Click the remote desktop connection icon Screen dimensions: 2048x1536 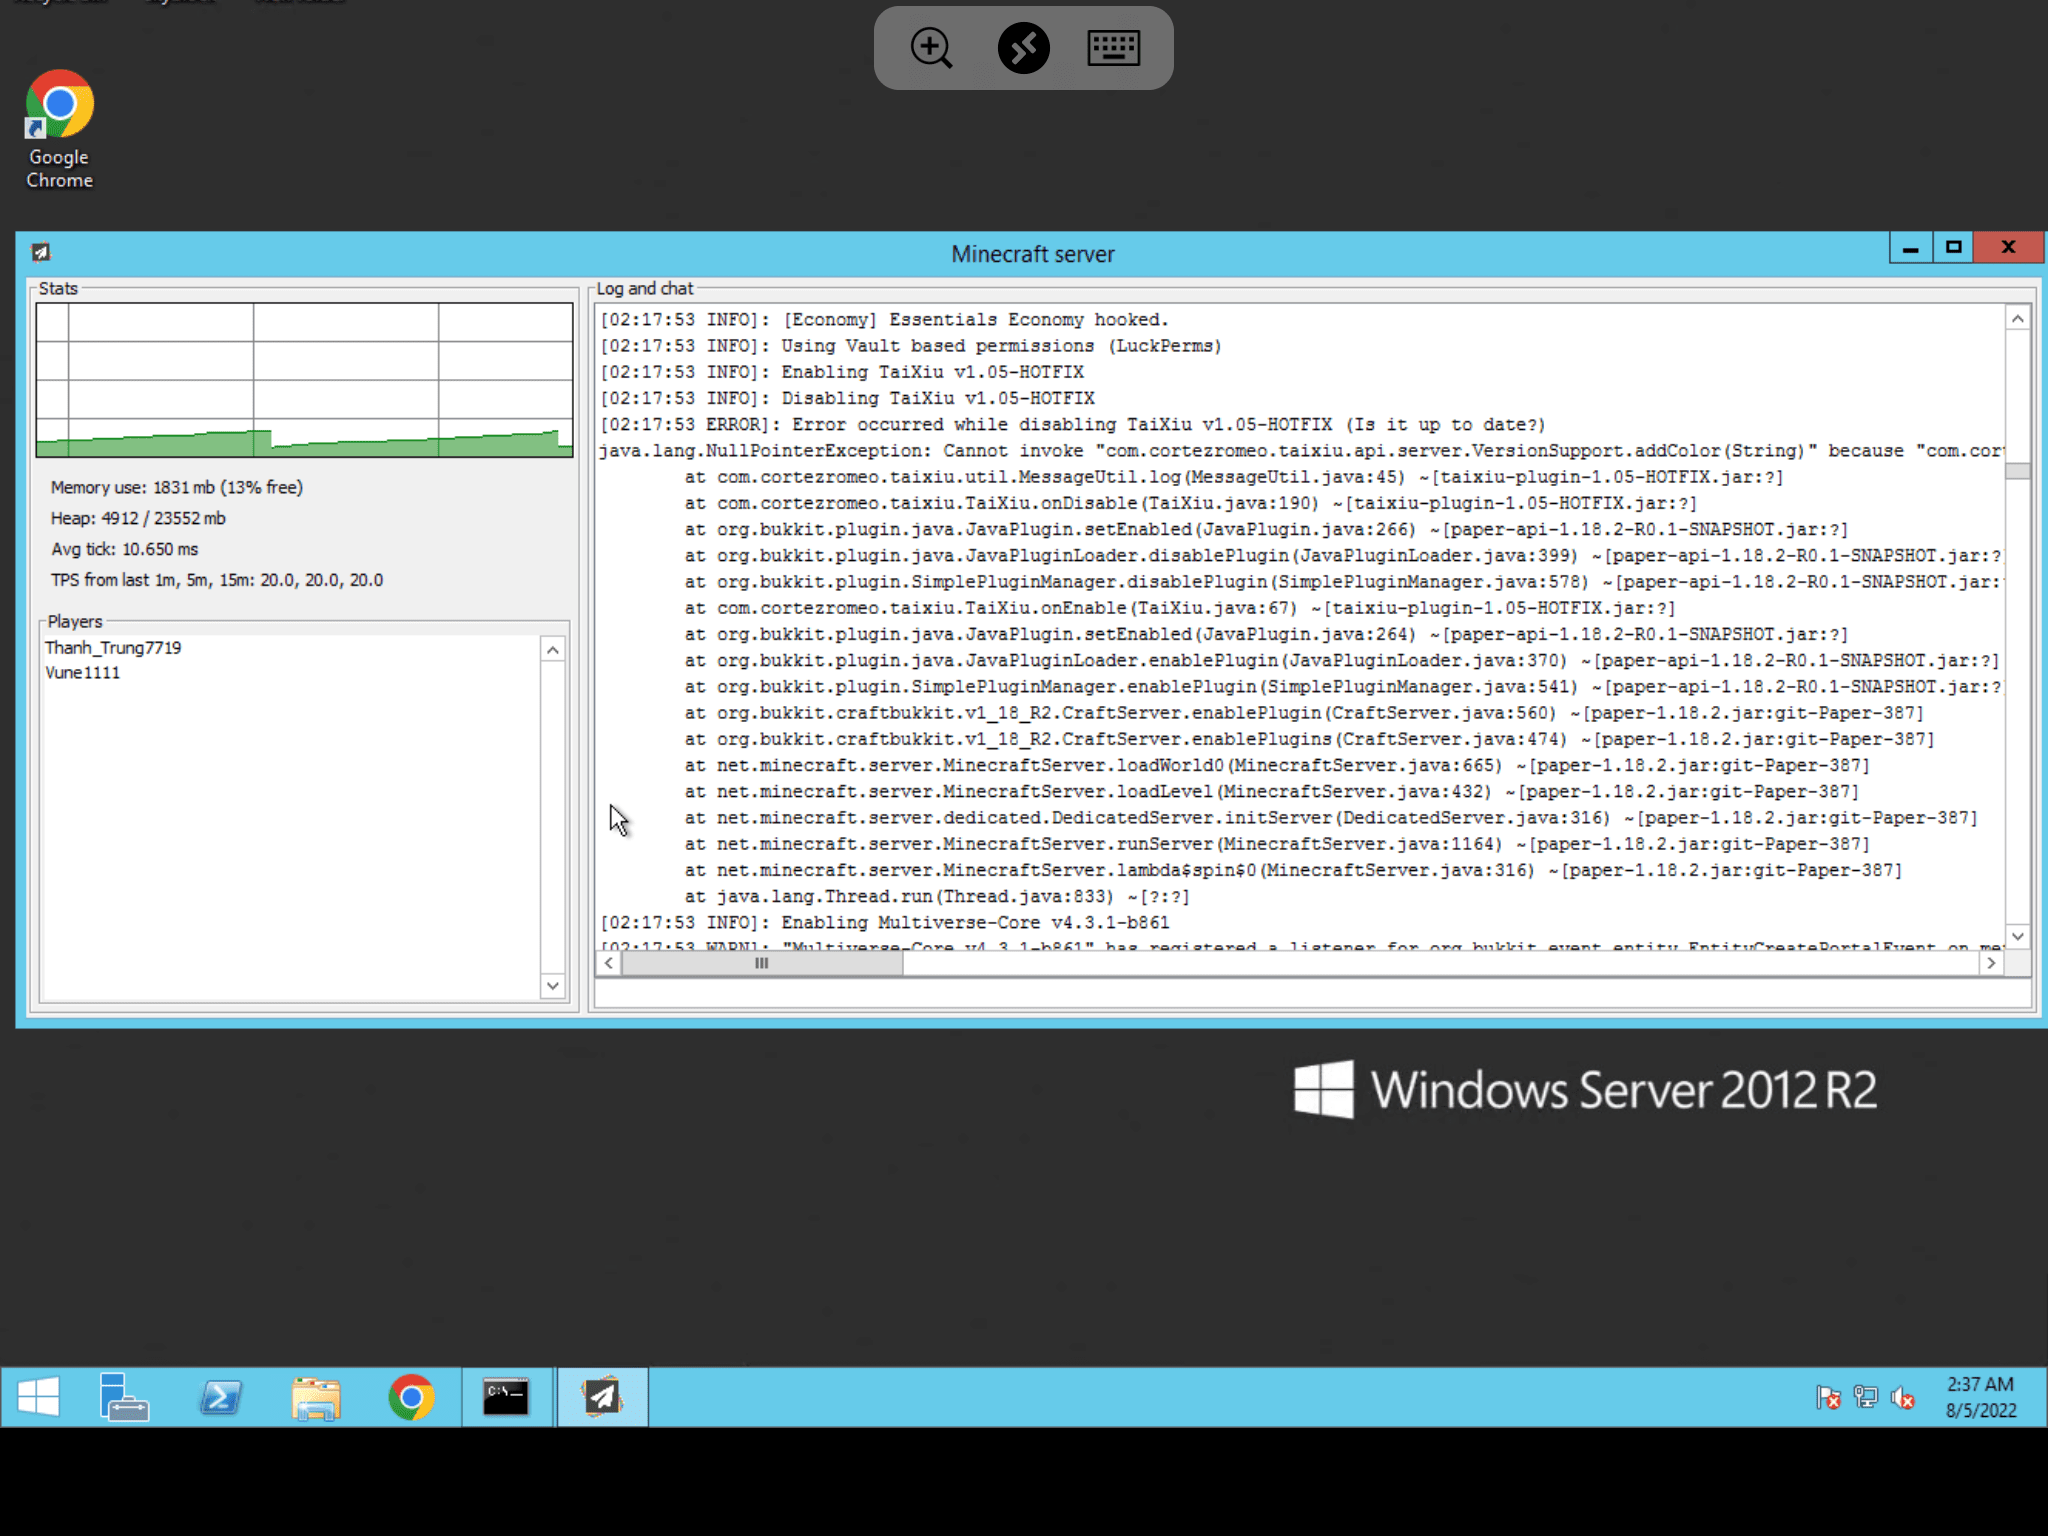[1023, 48]
